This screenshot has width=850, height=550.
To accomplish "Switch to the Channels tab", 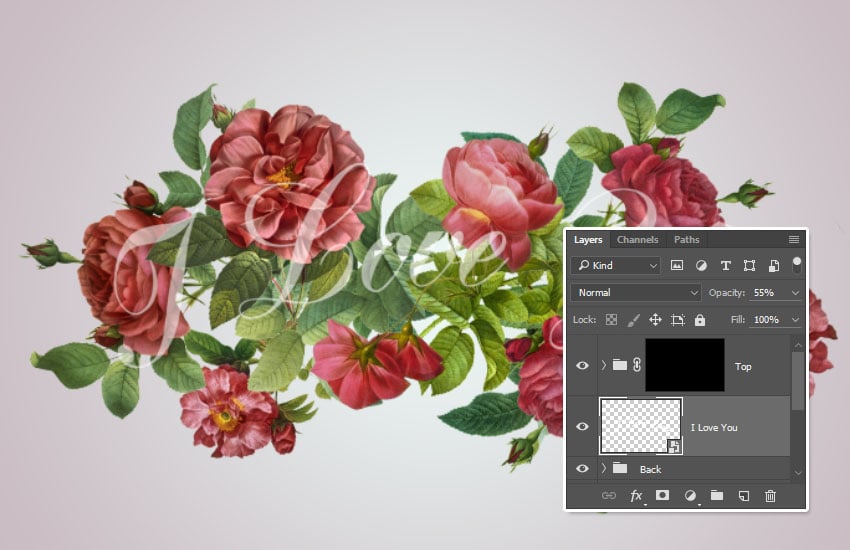I will (637, 240).
